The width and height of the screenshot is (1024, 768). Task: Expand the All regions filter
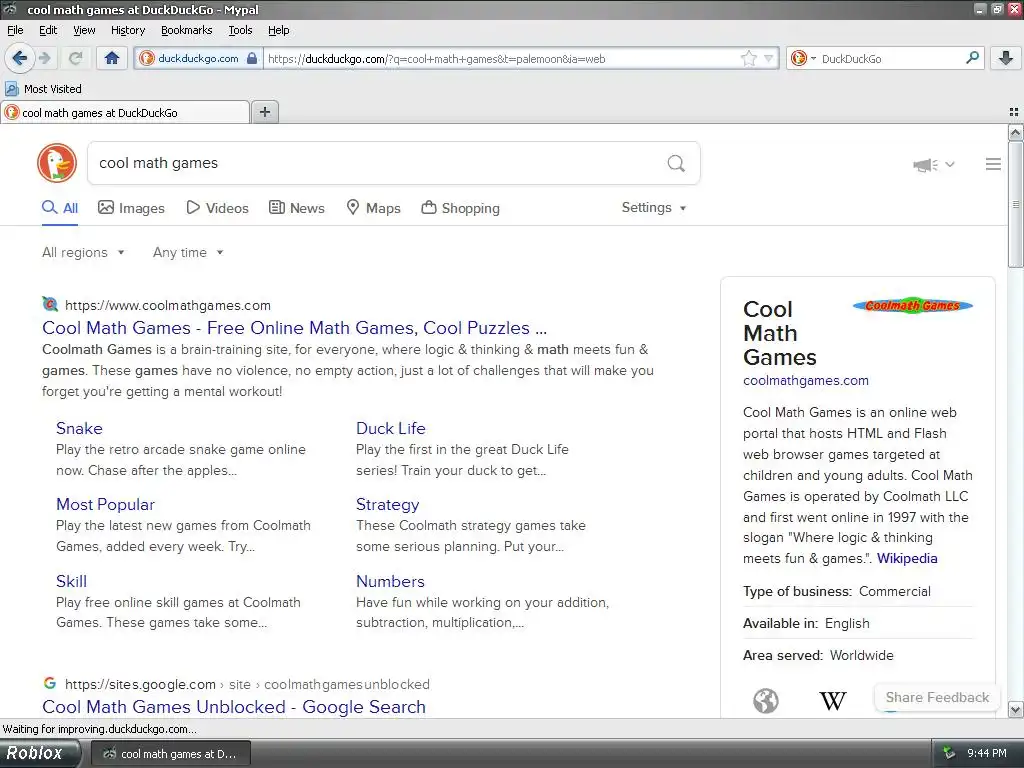point(83,252)
